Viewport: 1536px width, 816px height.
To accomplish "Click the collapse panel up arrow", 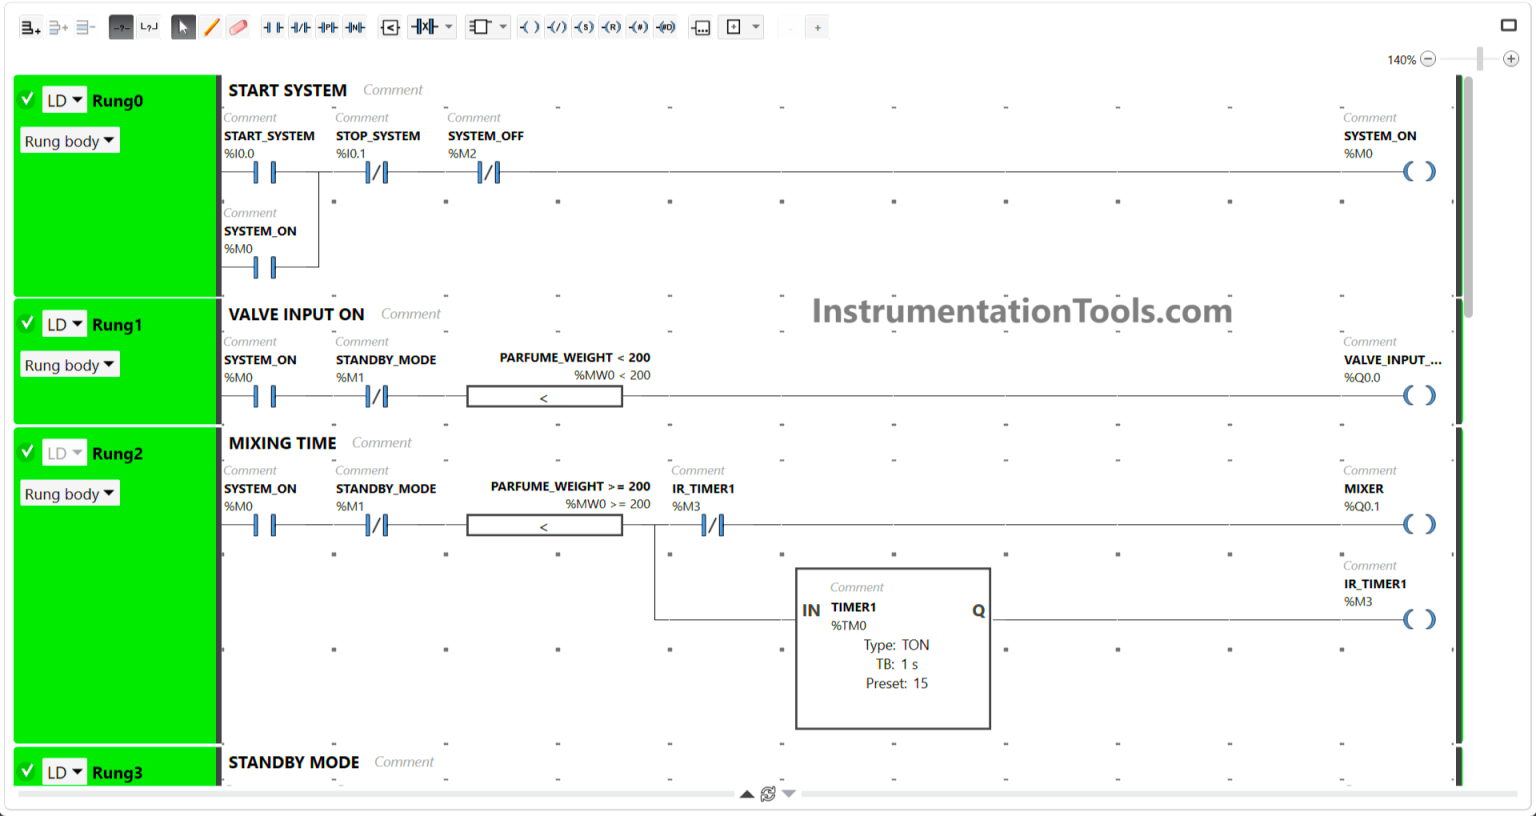I will (747, 794).
